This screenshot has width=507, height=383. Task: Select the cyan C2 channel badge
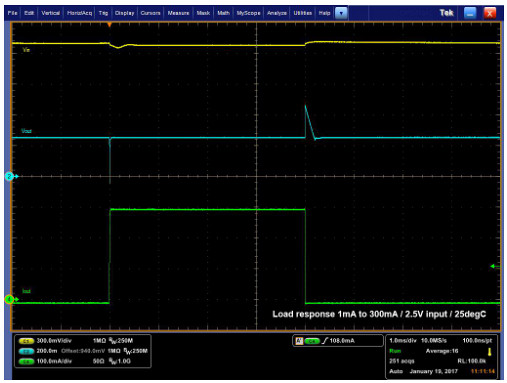tap(26, 351)
